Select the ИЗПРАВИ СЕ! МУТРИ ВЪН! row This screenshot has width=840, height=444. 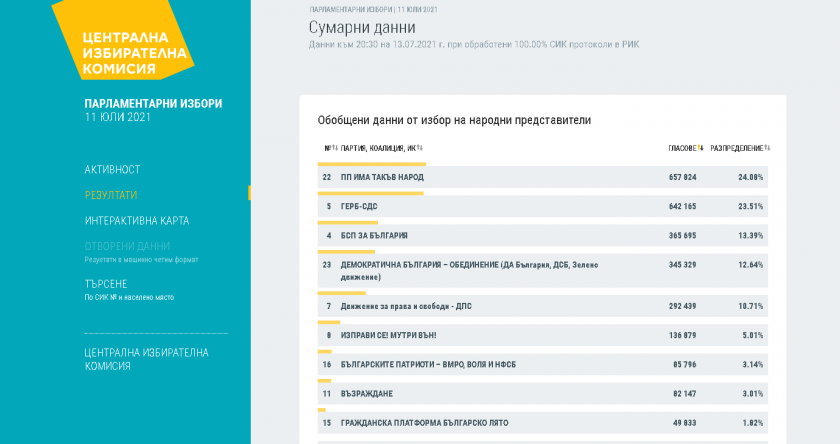(543, 335)
